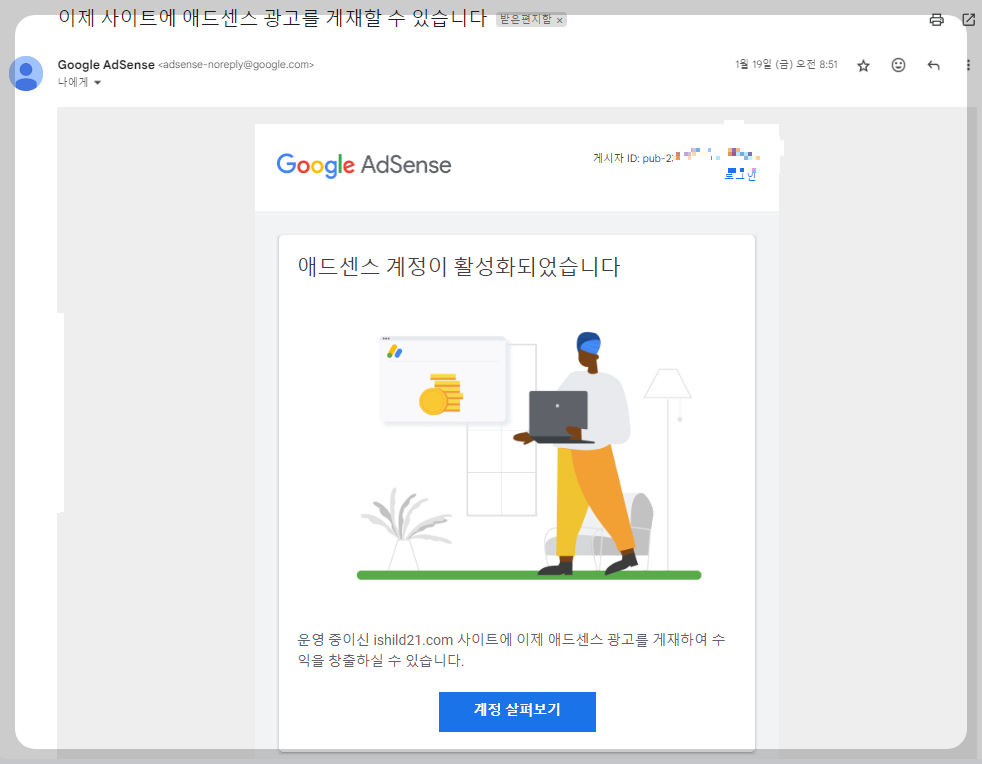Screen dimensions: 982x764
Task: Click the illustration of person with laptop
Action: coord(529,455)
